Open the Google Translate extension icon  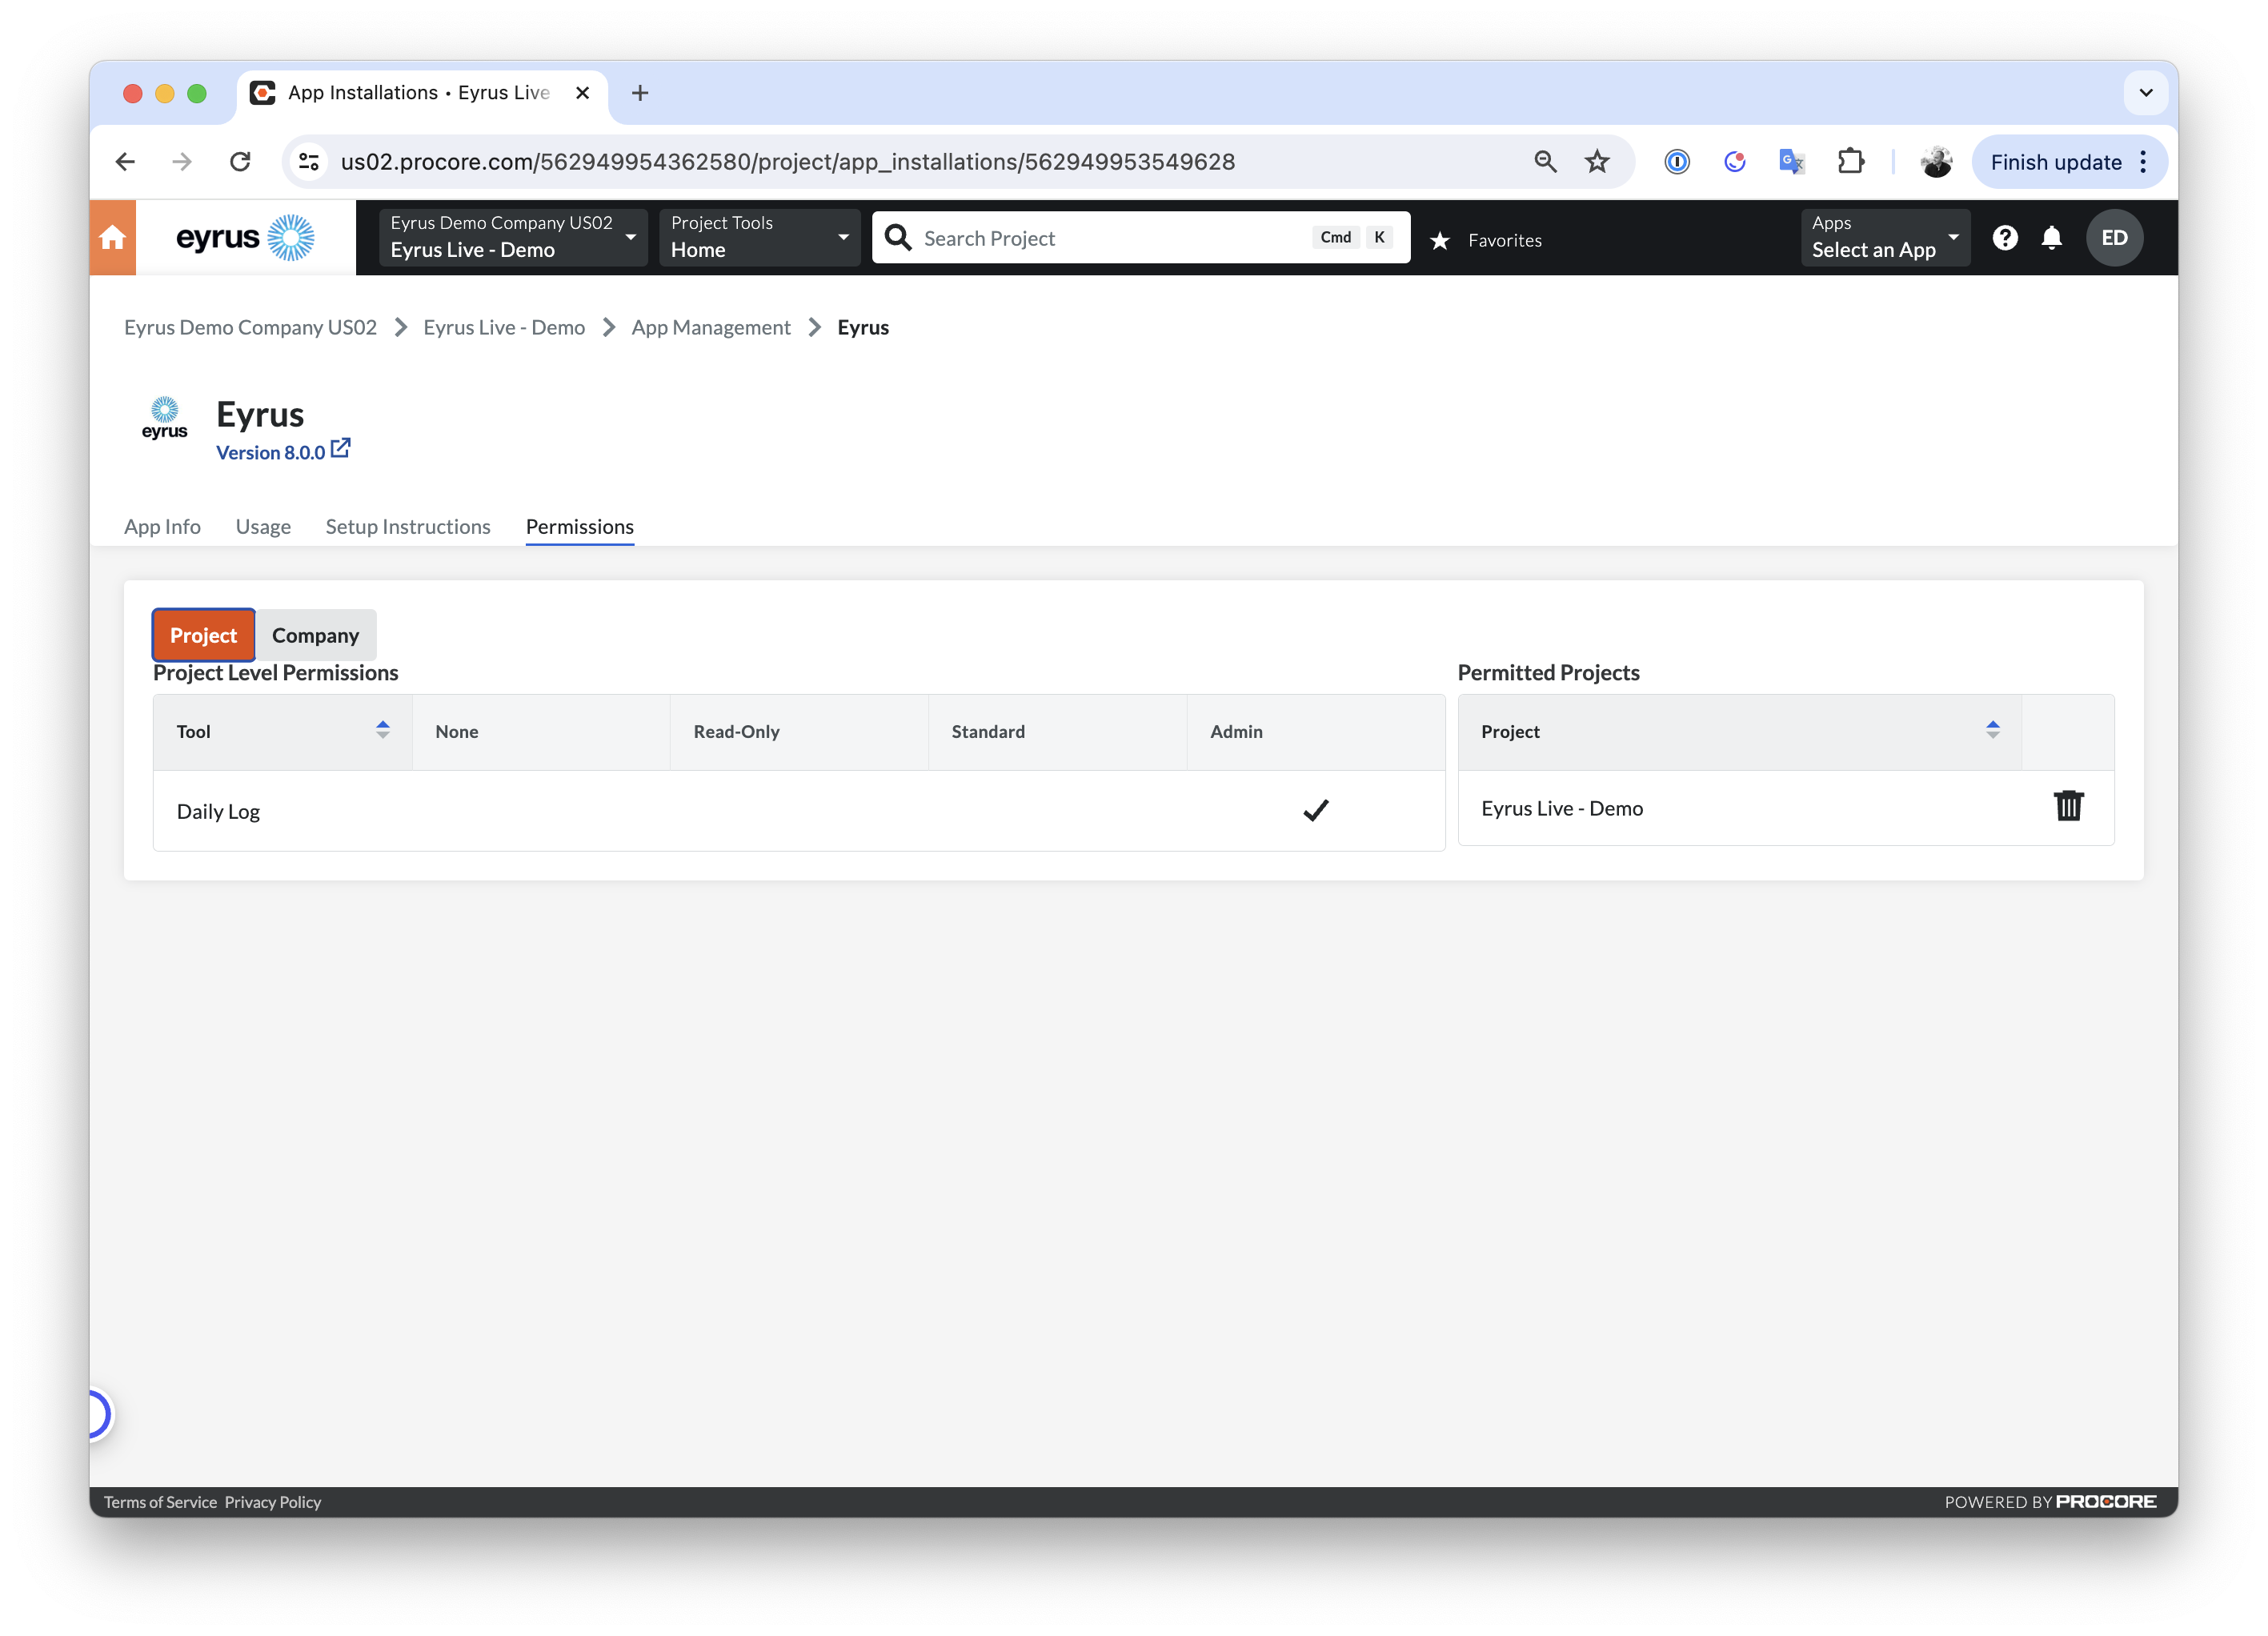click(x=1791, y=162)
